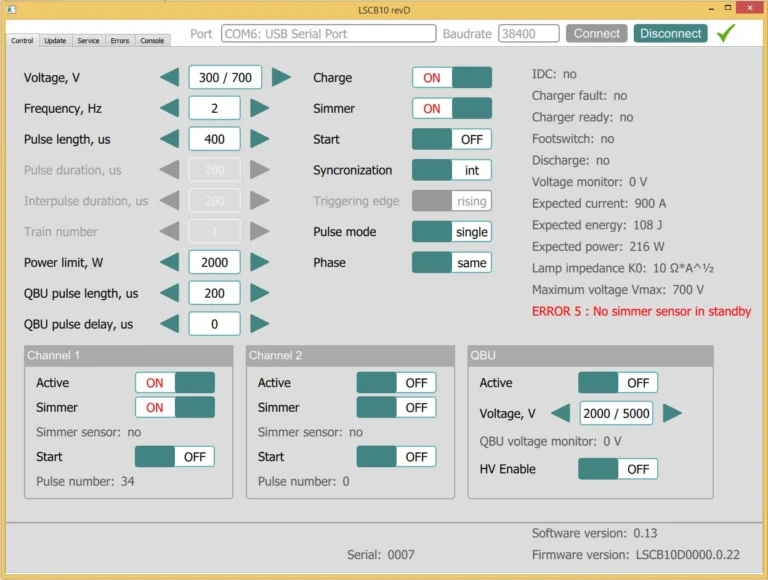The image size is (768, 580).
Task: Click the Voltage 300 / 700 value box
Action: (x=225, y=77)
